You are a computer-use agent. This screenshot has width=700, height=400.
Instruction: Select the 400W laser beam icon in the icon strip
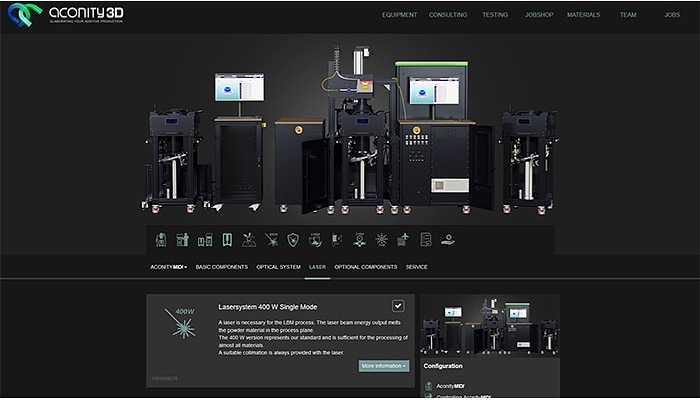(271, 240)
